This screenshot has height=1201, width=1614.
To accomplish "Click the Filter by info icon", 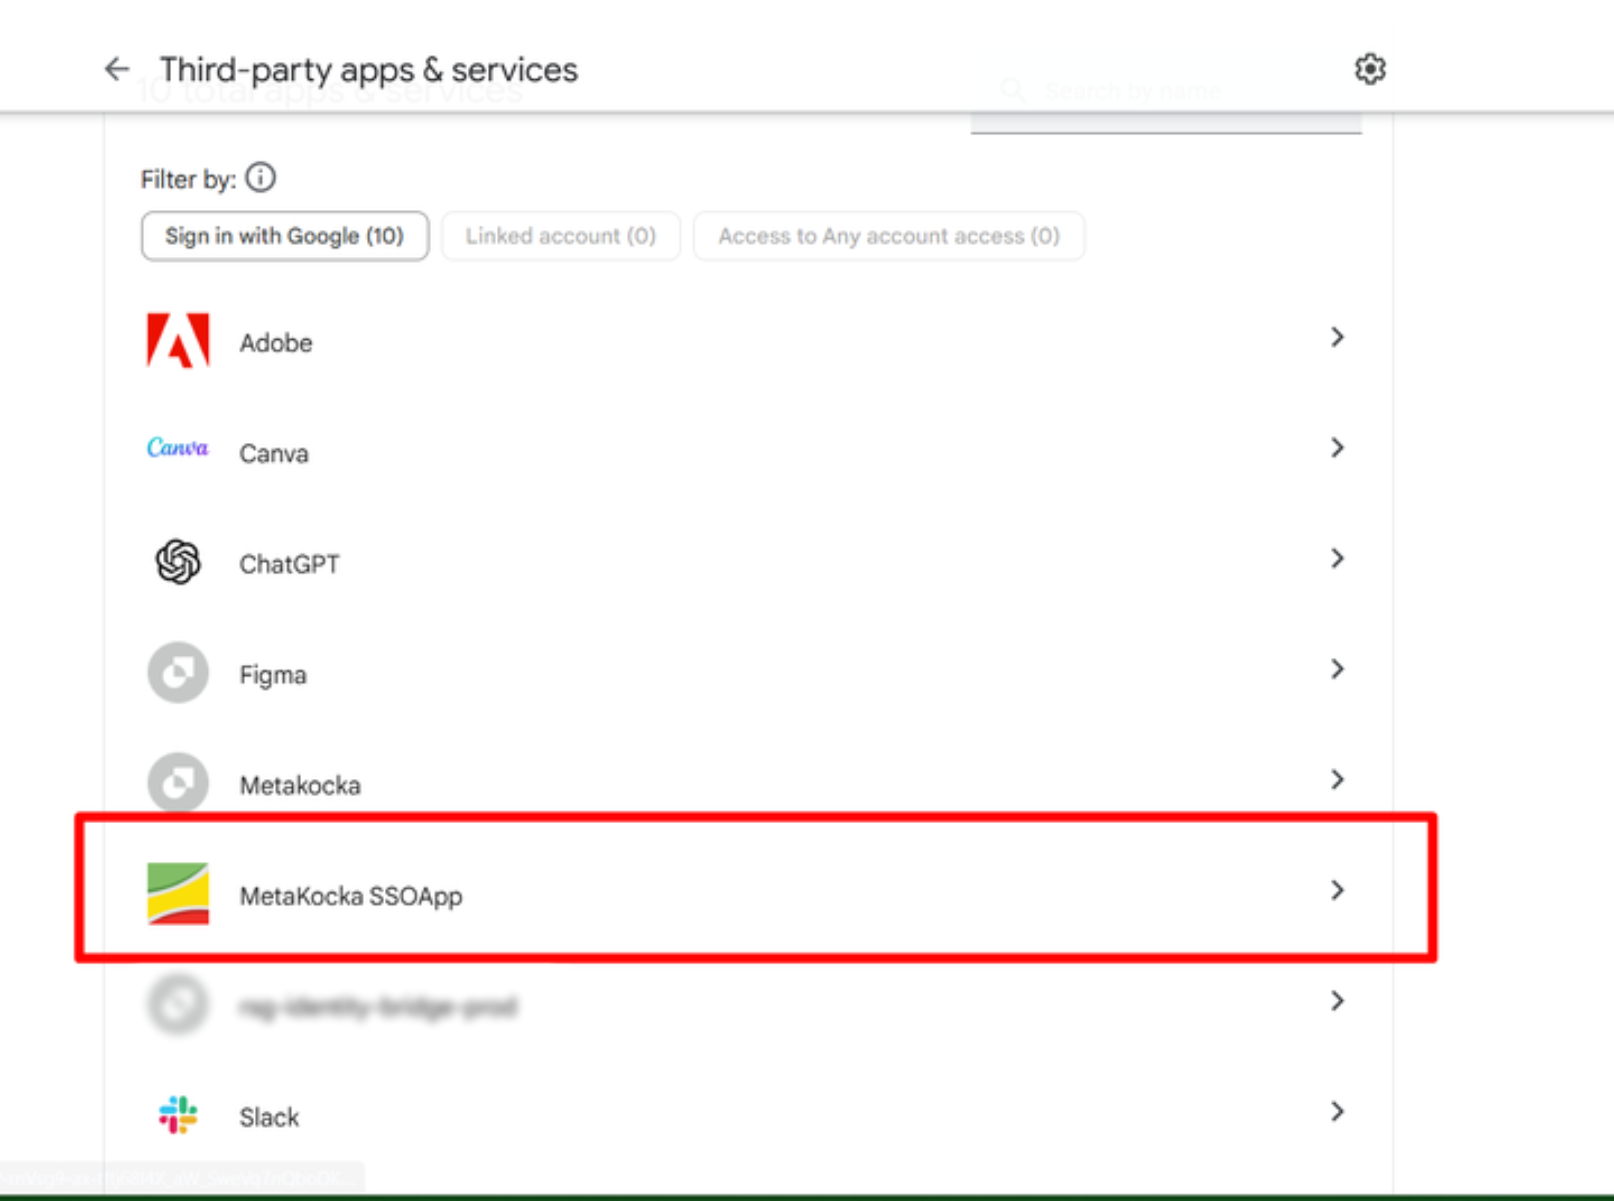I will point(261,178).
